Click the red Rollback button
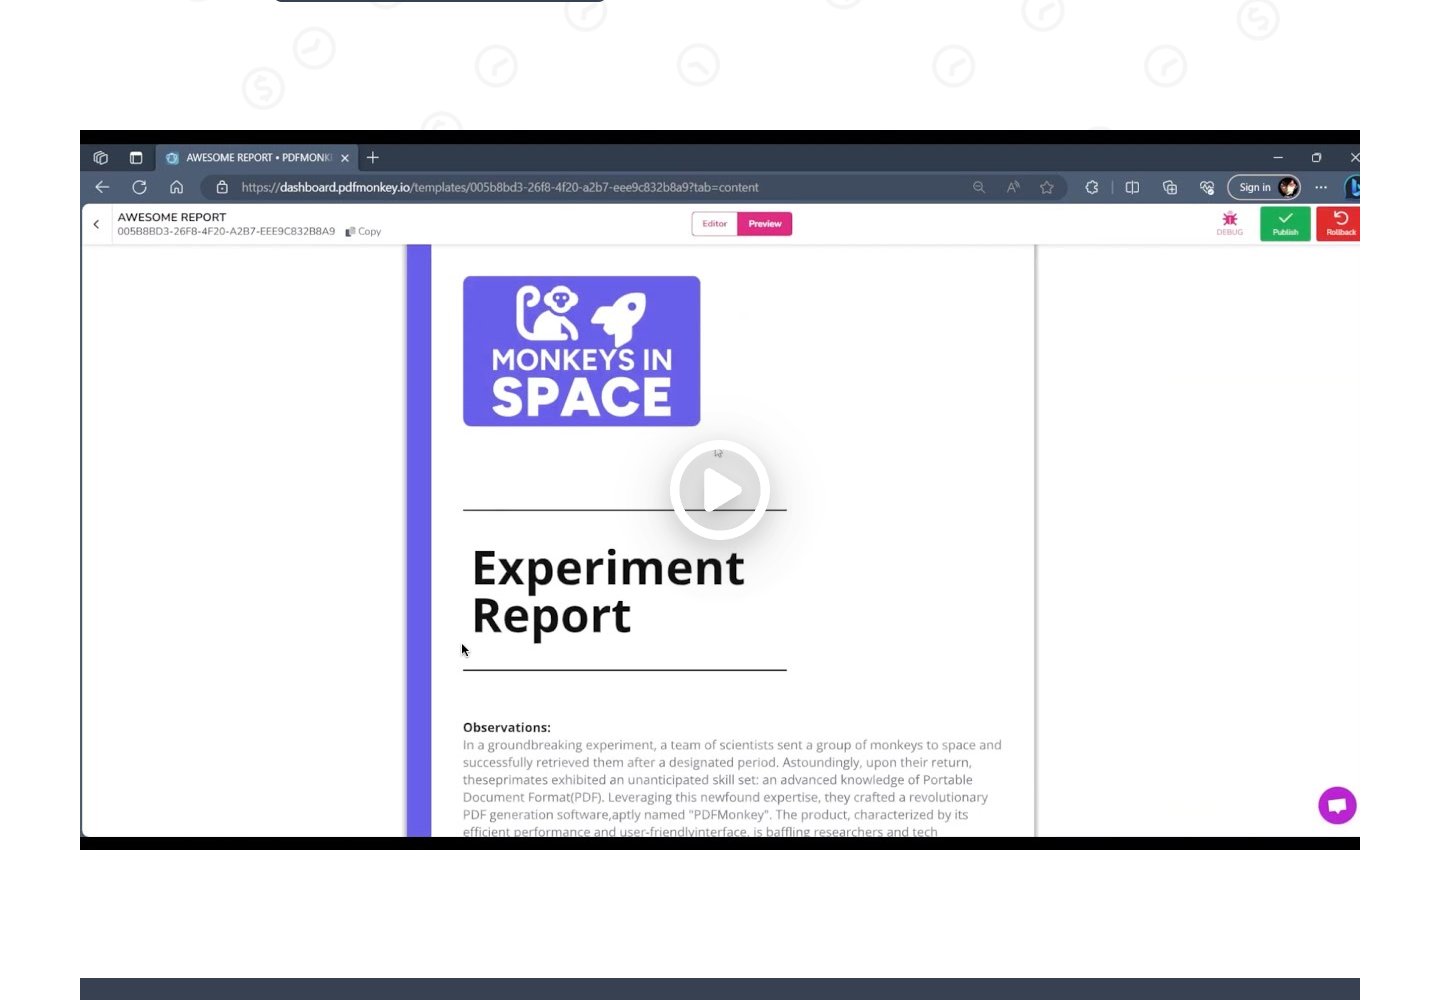The width and height of the screenshot is (1440, 1000). [1340, 224]
